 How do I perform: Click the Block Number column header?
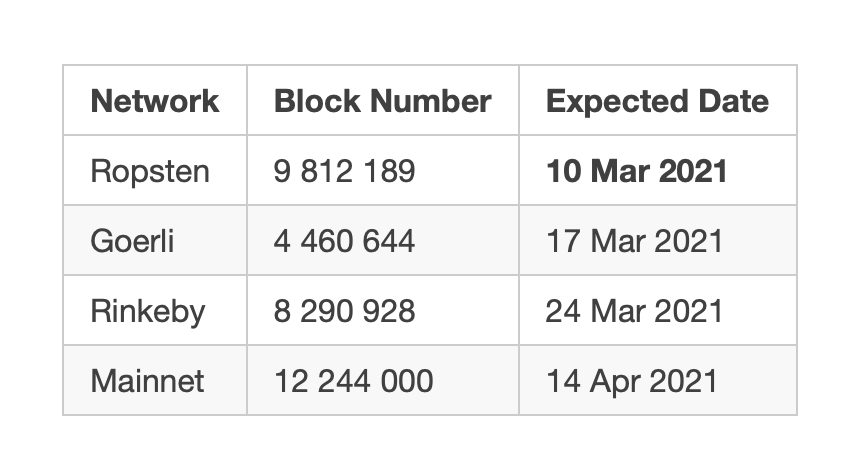click(x=382, y=101)
